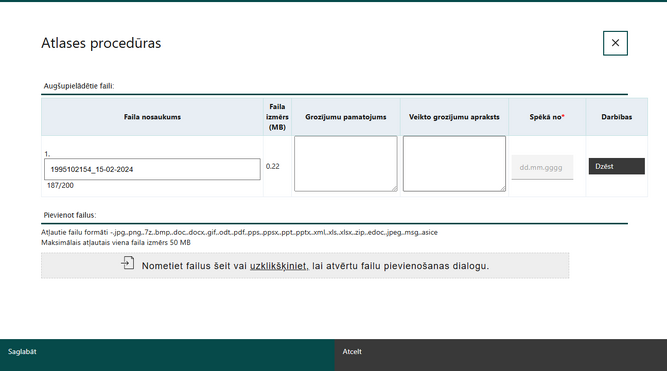The height and width of the screenshot is (371, 667).
Task: Click the Spēkā no column header
Action: click(x=547, y=117)
